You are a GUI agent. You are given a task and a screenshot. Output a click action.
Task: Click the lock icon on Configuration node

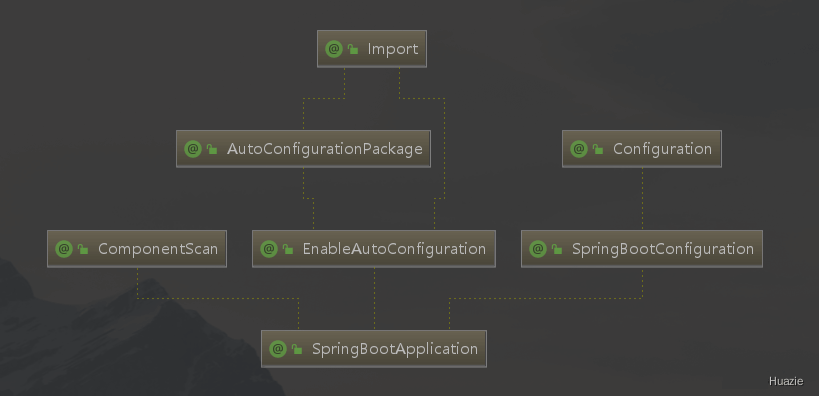(598, 149)
